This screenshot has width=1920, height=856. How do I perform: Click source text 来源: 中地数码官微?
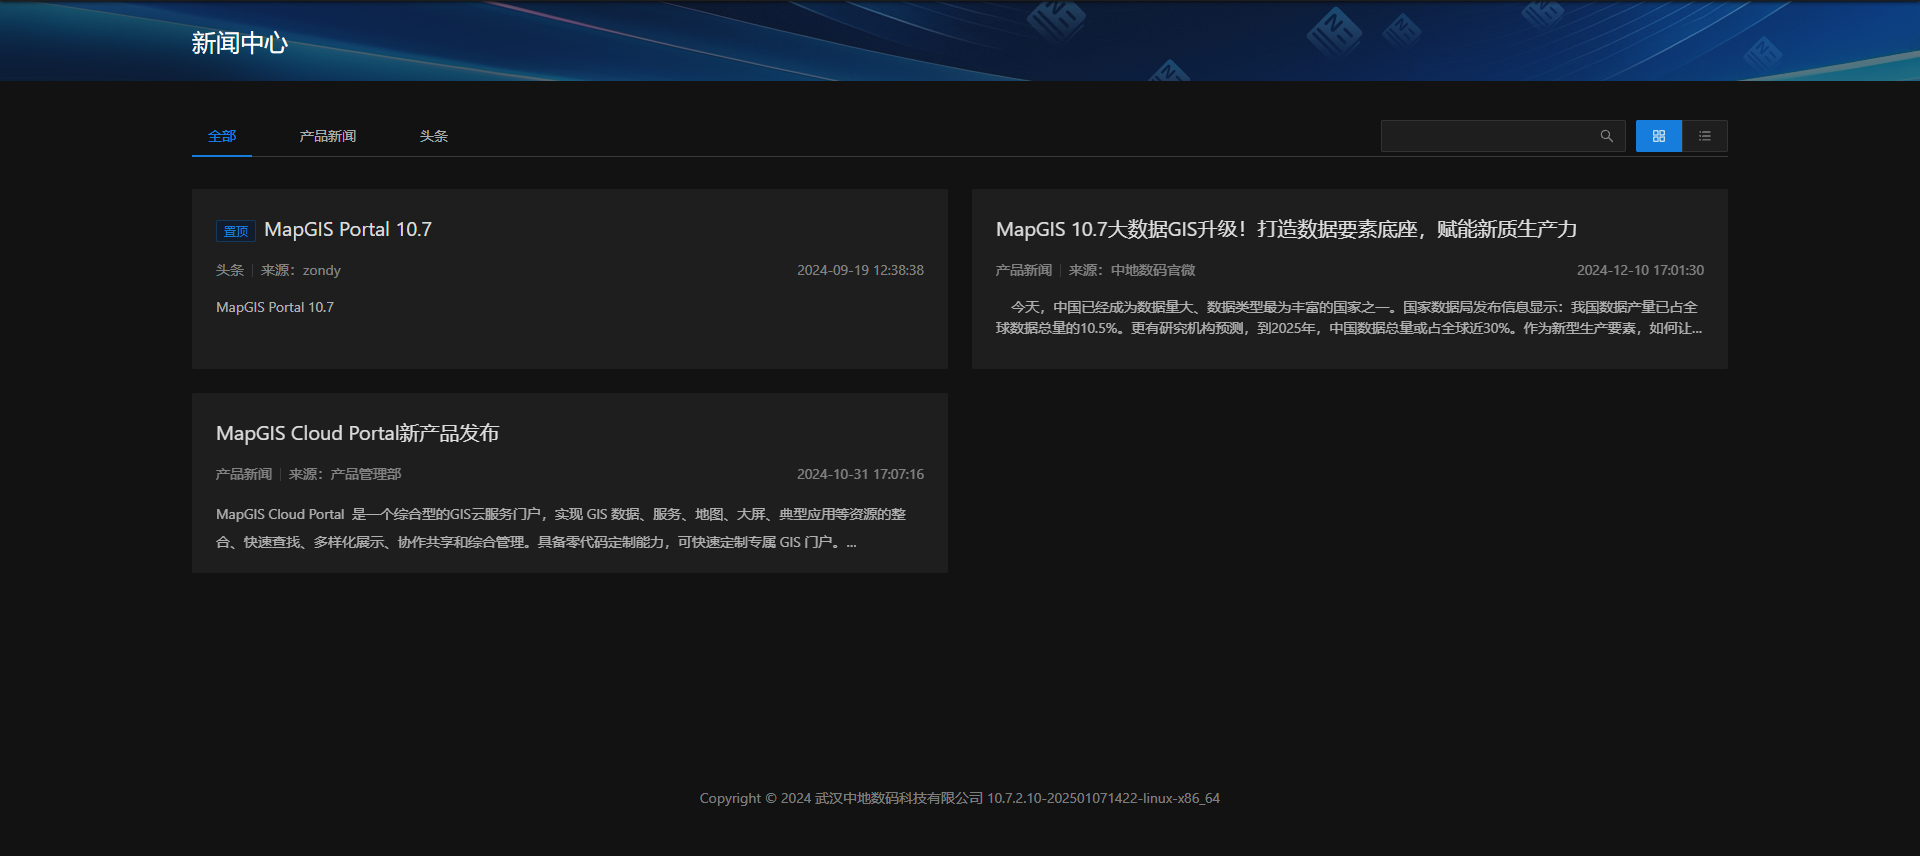[x=1132, y=270]
